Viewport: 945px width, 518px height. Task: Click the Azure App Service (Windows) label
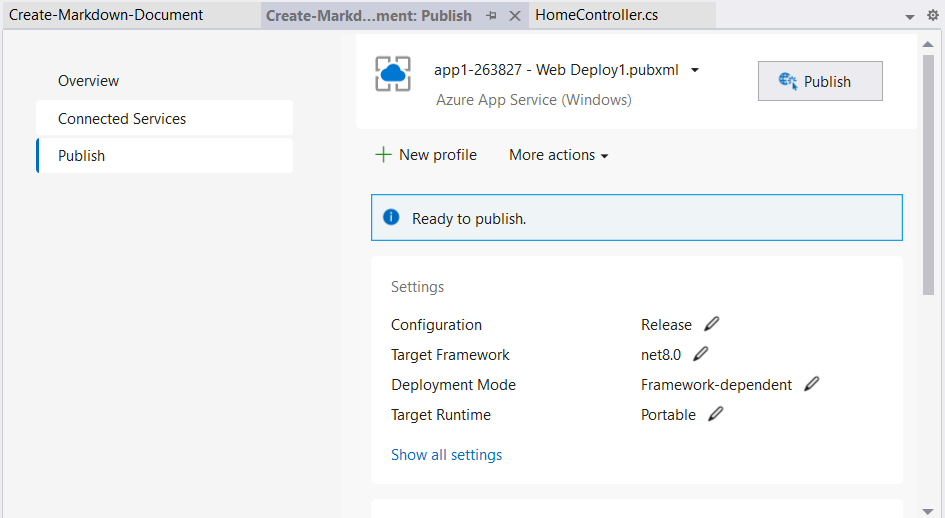coord(534,99)
